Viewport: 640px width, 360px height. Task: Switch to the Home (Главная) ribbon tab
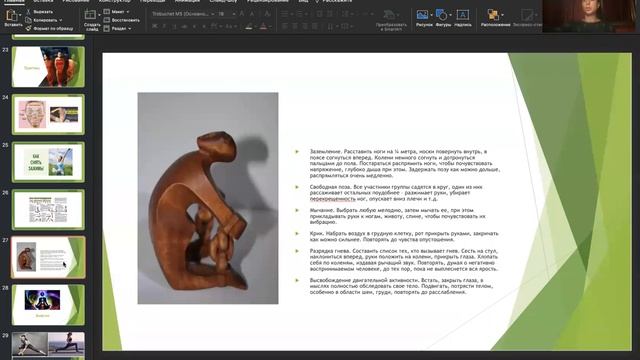pos(14,1)
